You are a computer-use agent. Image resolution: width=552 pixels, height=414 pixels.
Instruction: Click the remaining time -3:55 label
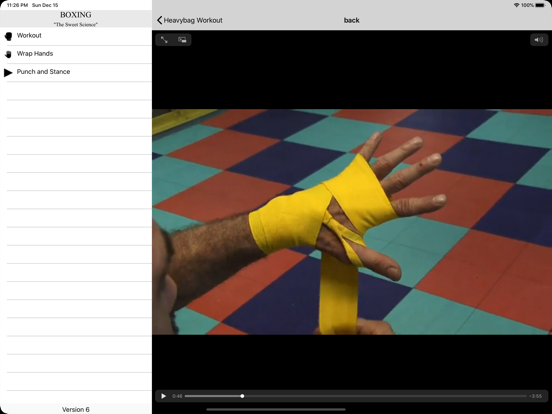coord(535,396)
